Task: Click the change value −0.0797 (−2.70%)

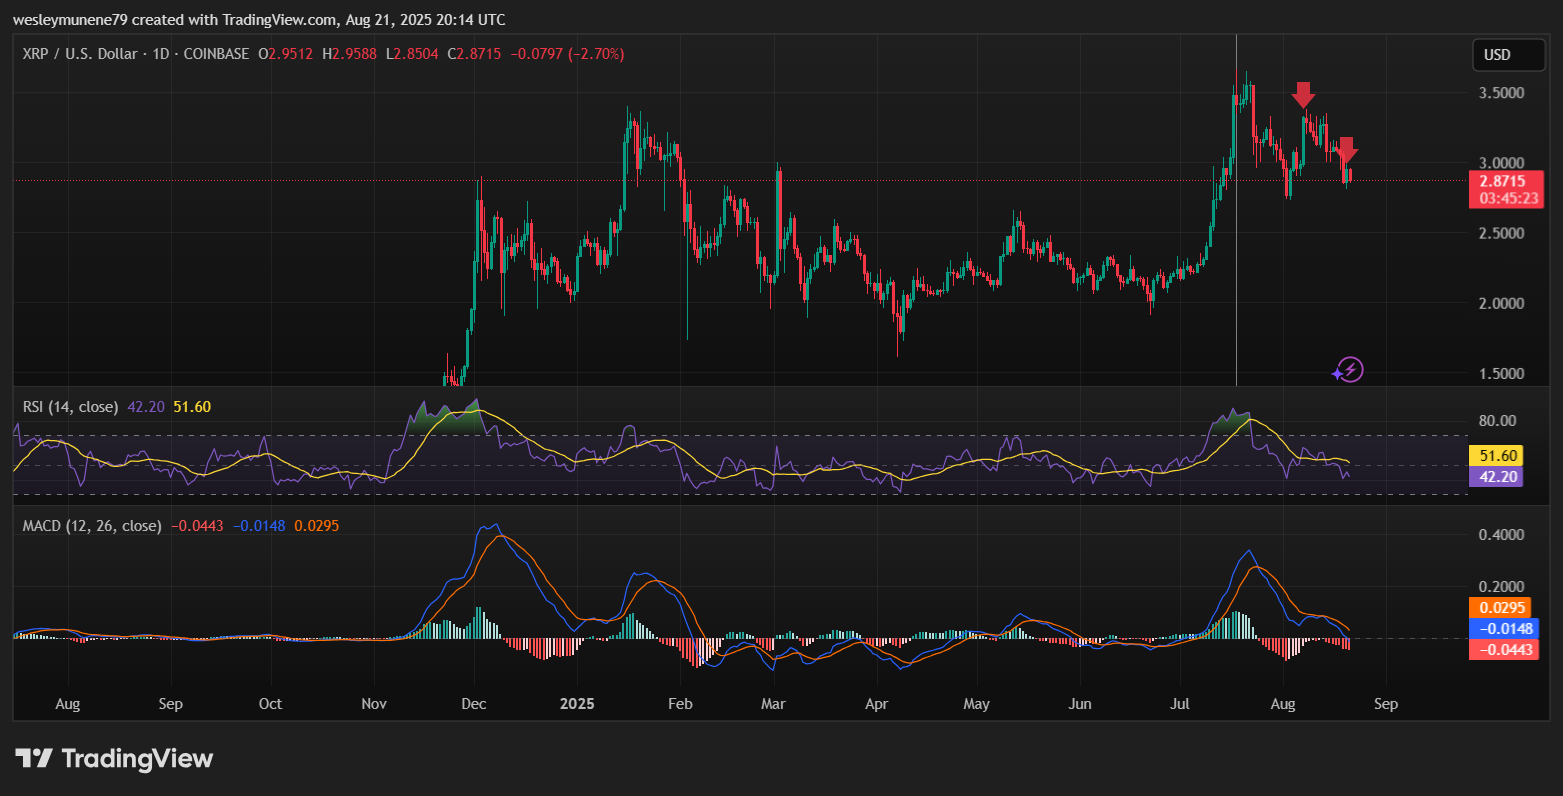Action: (x=567, y=54)
